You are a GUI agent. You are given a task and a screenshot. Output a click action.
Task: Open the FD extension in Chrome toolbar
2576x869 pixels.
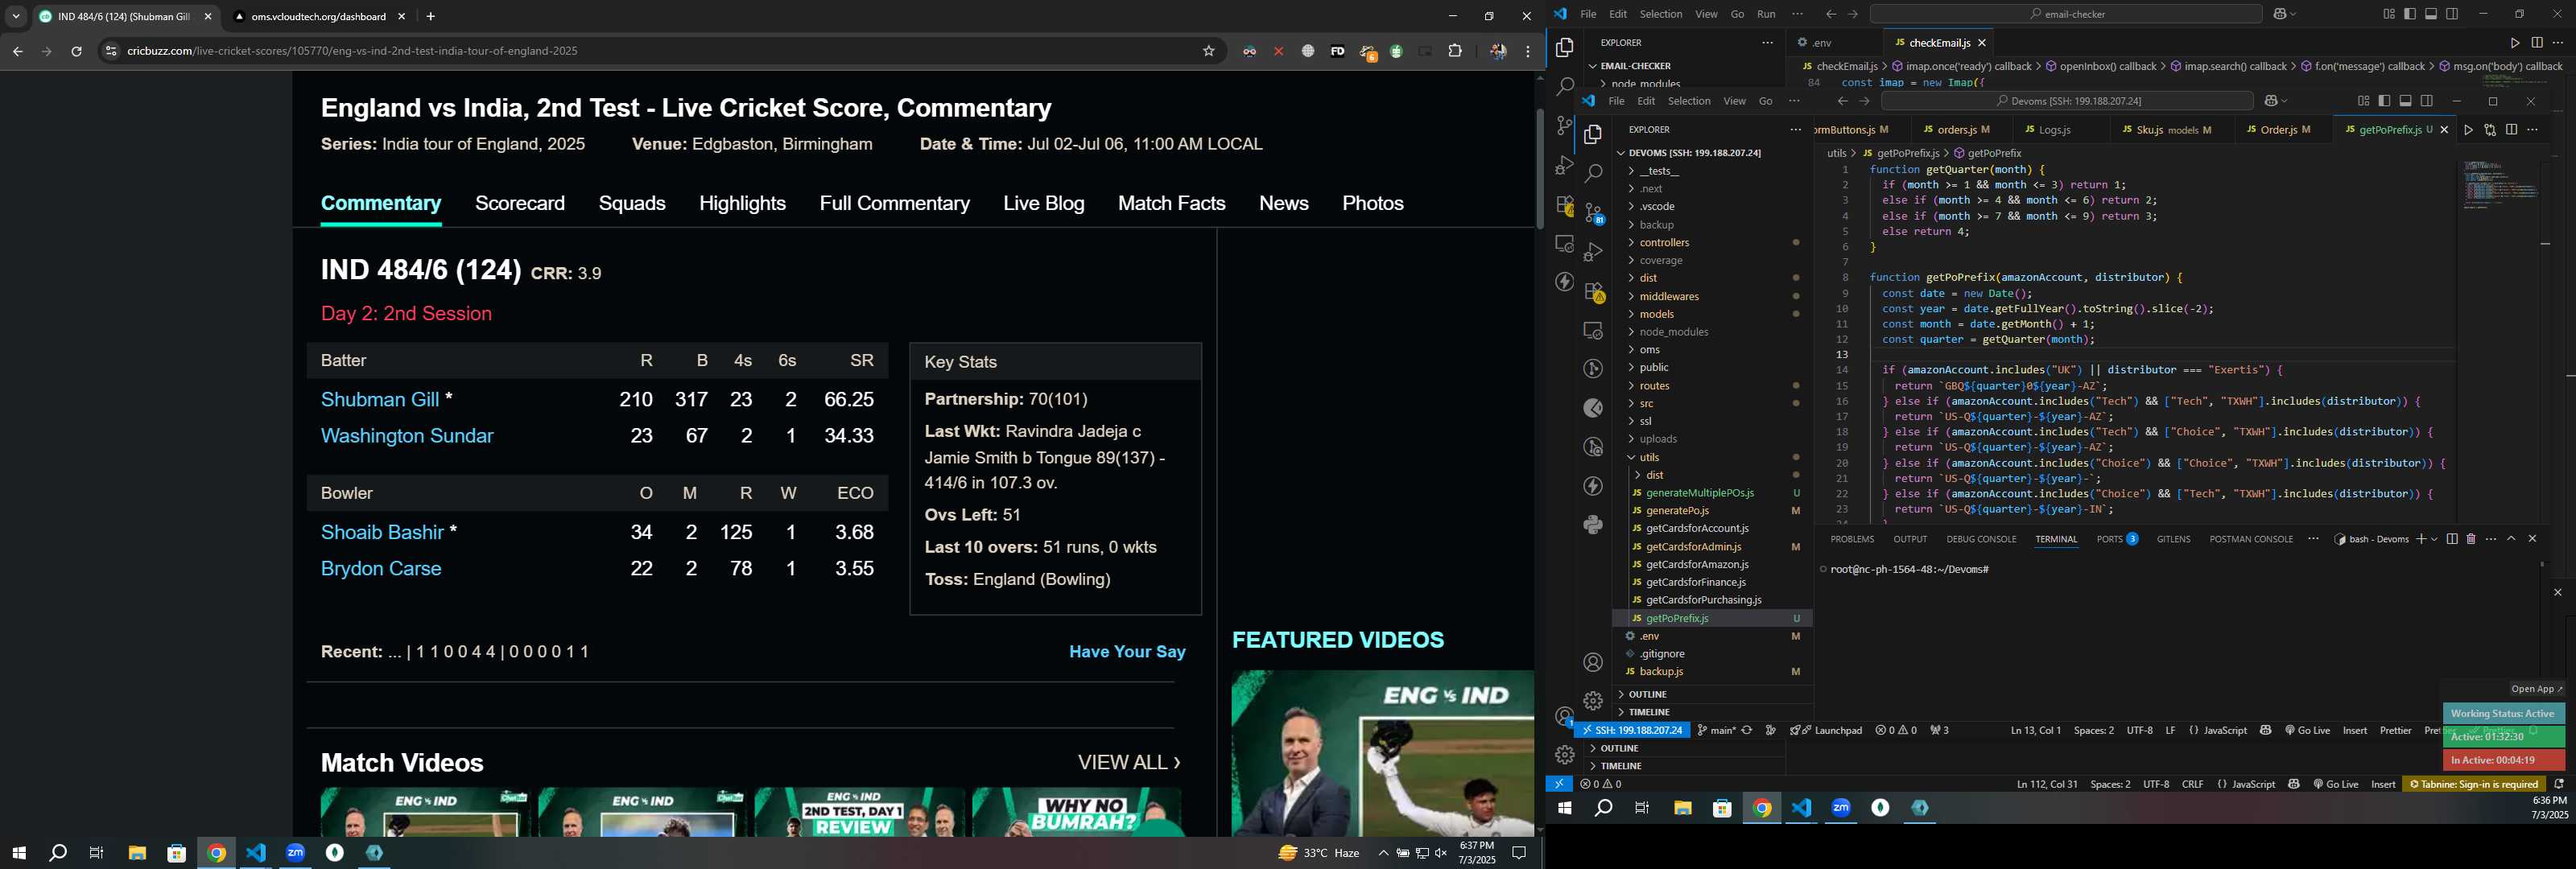(1337, 51)
